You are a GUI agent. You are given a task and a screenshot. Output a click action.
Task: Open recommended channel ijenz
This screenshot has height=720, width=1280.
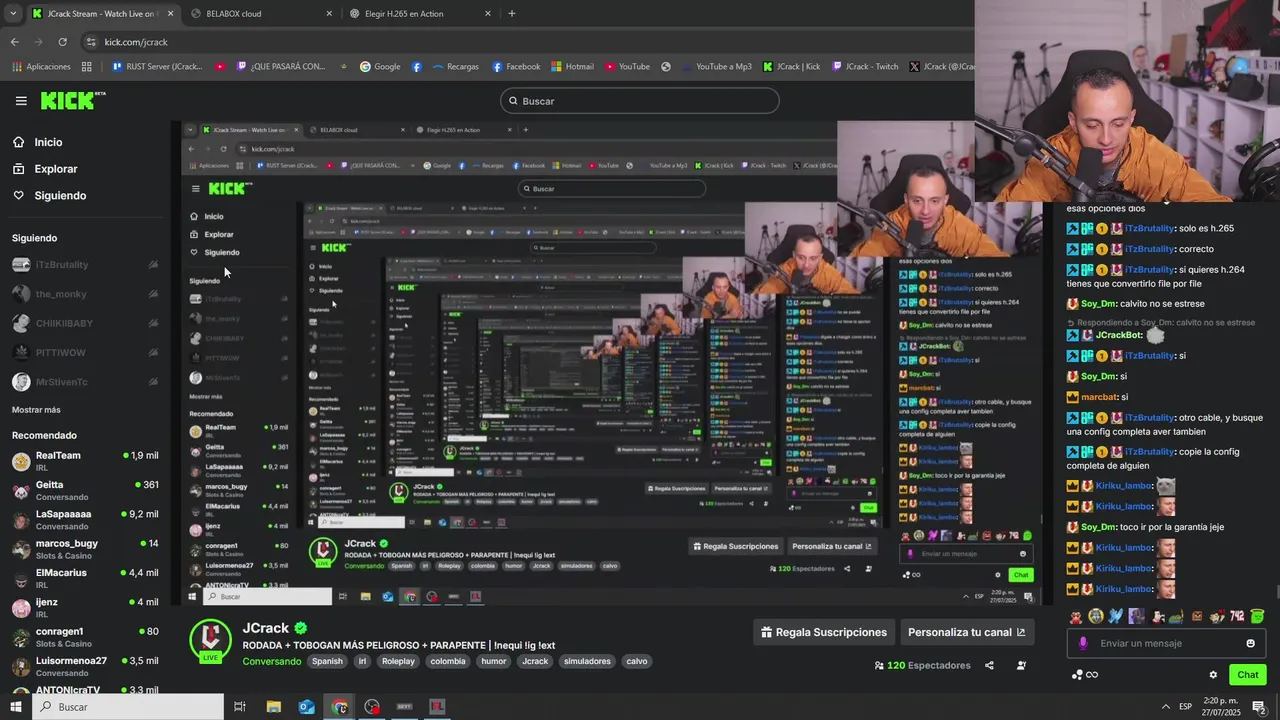85,608
